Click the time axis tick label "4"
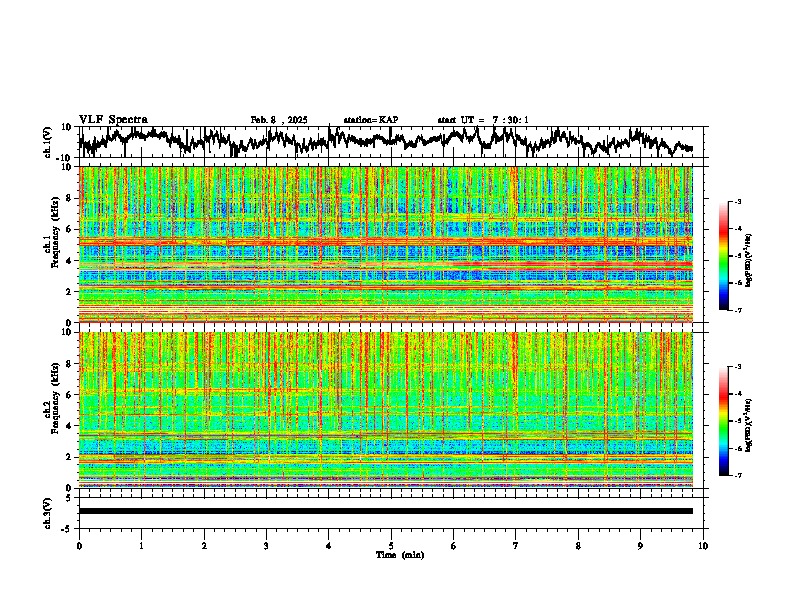The height and width of the screenshot is (612, 792). click(x=329, y=546)
